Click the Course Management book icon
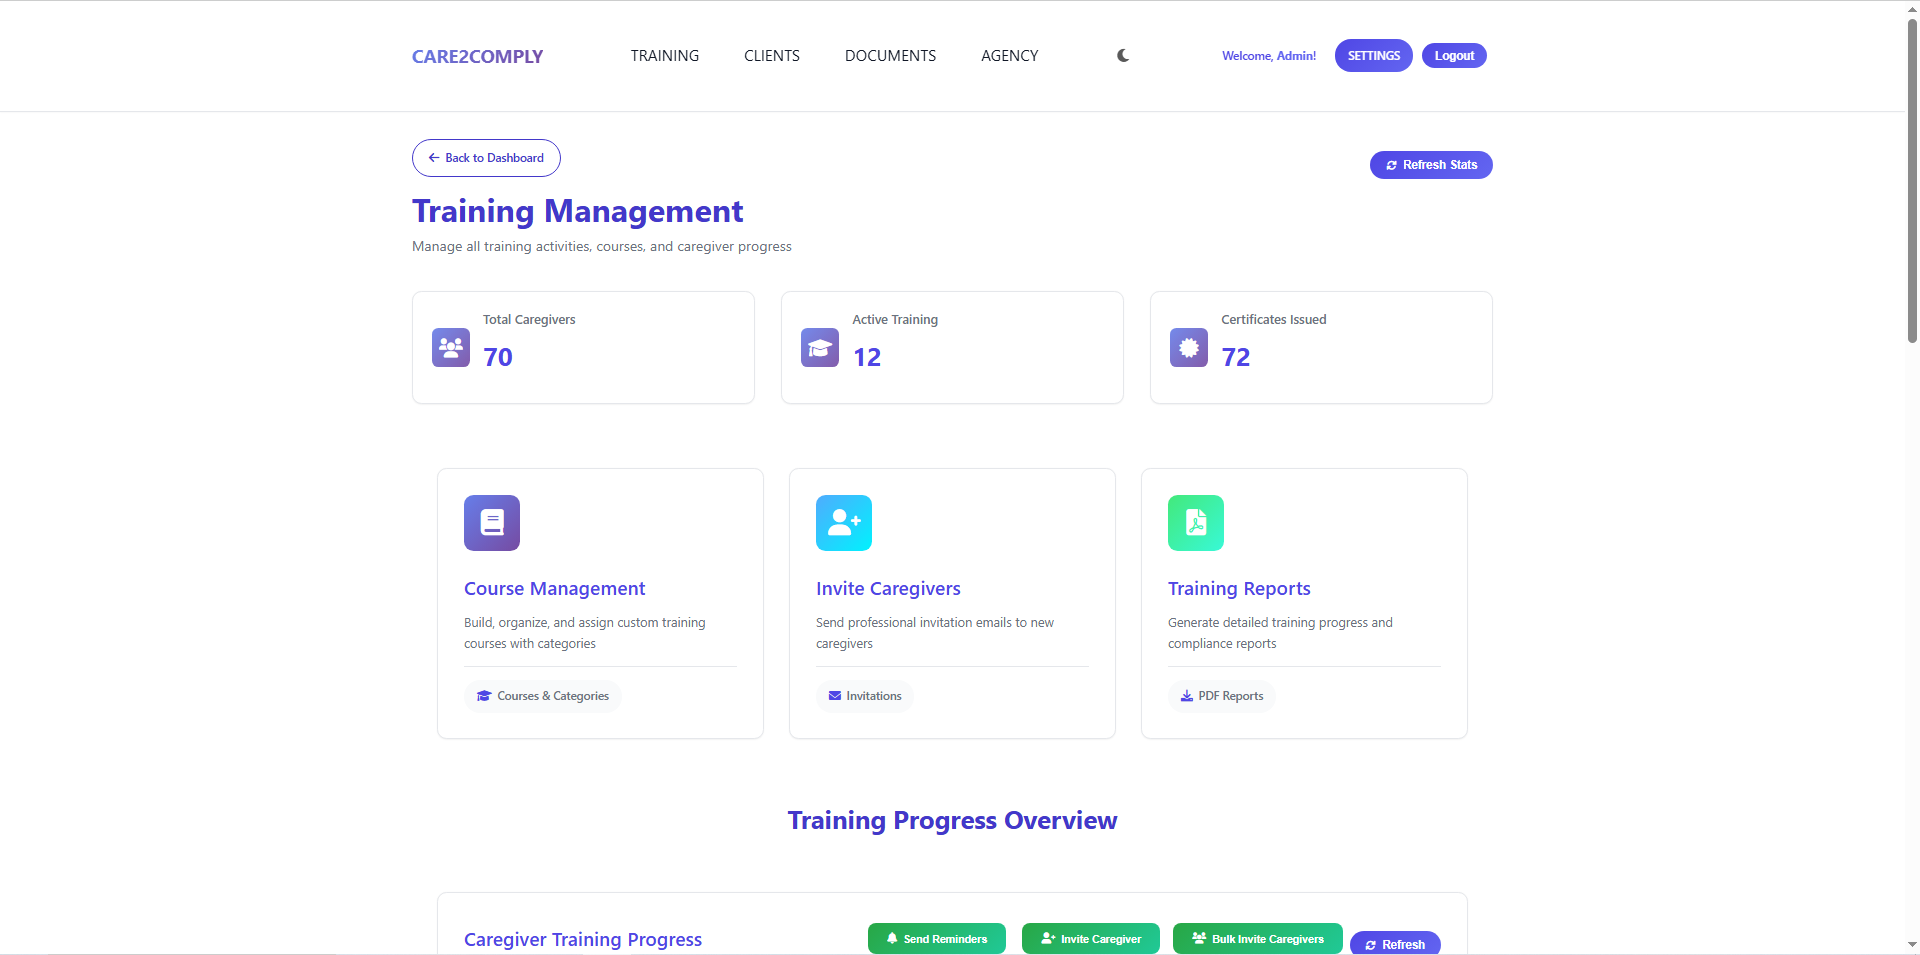This screenshot has height=955, width=1920. point(491,522)
